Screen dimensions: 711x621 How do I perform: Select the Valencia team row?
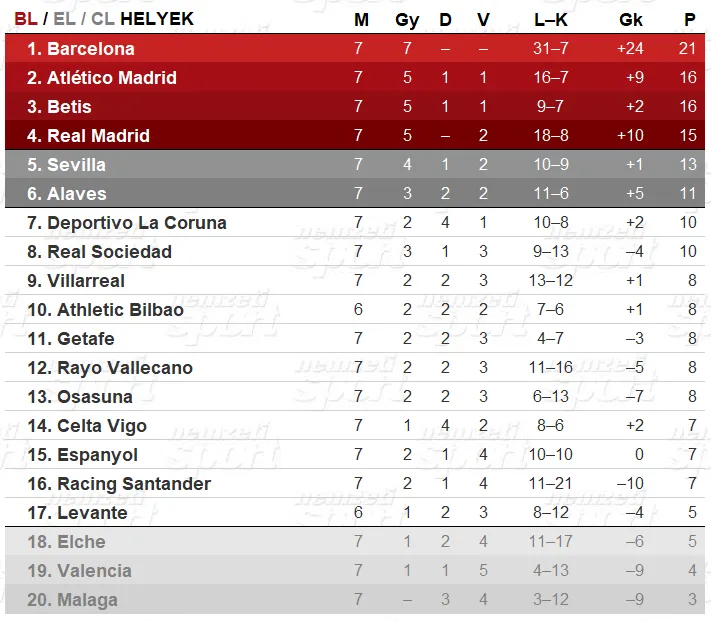click(355, 570)
